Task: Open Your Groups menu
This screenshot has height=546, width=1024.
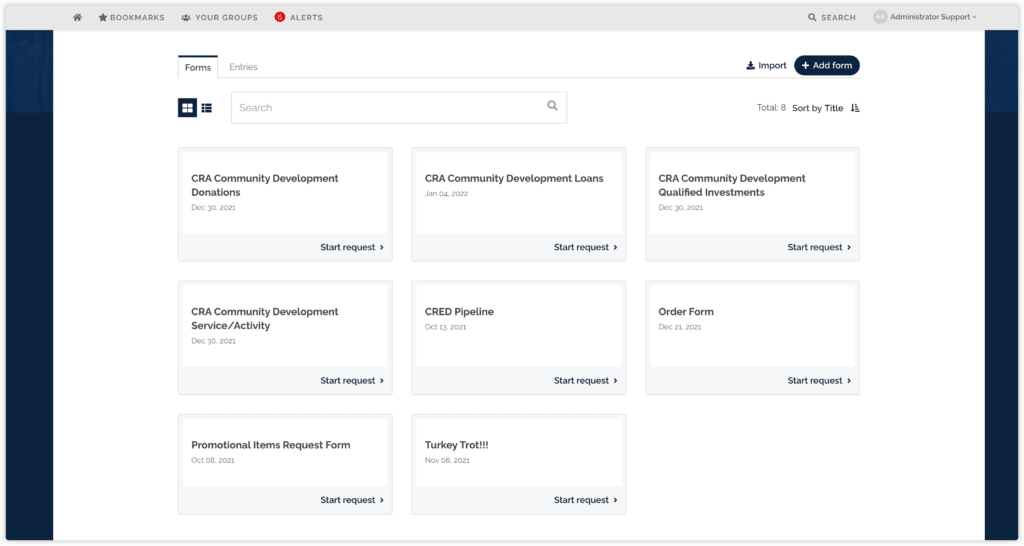Action: (219, 18)
